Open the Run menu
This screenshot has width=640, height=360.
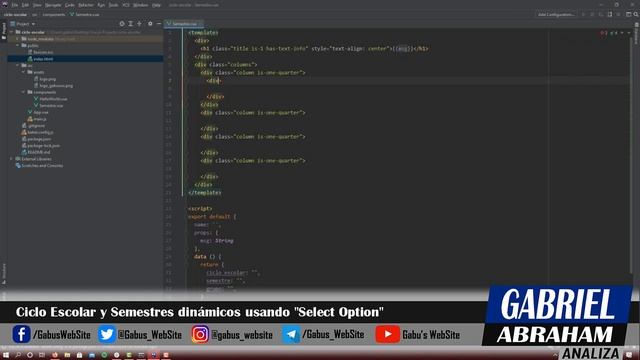click(101, 5)
